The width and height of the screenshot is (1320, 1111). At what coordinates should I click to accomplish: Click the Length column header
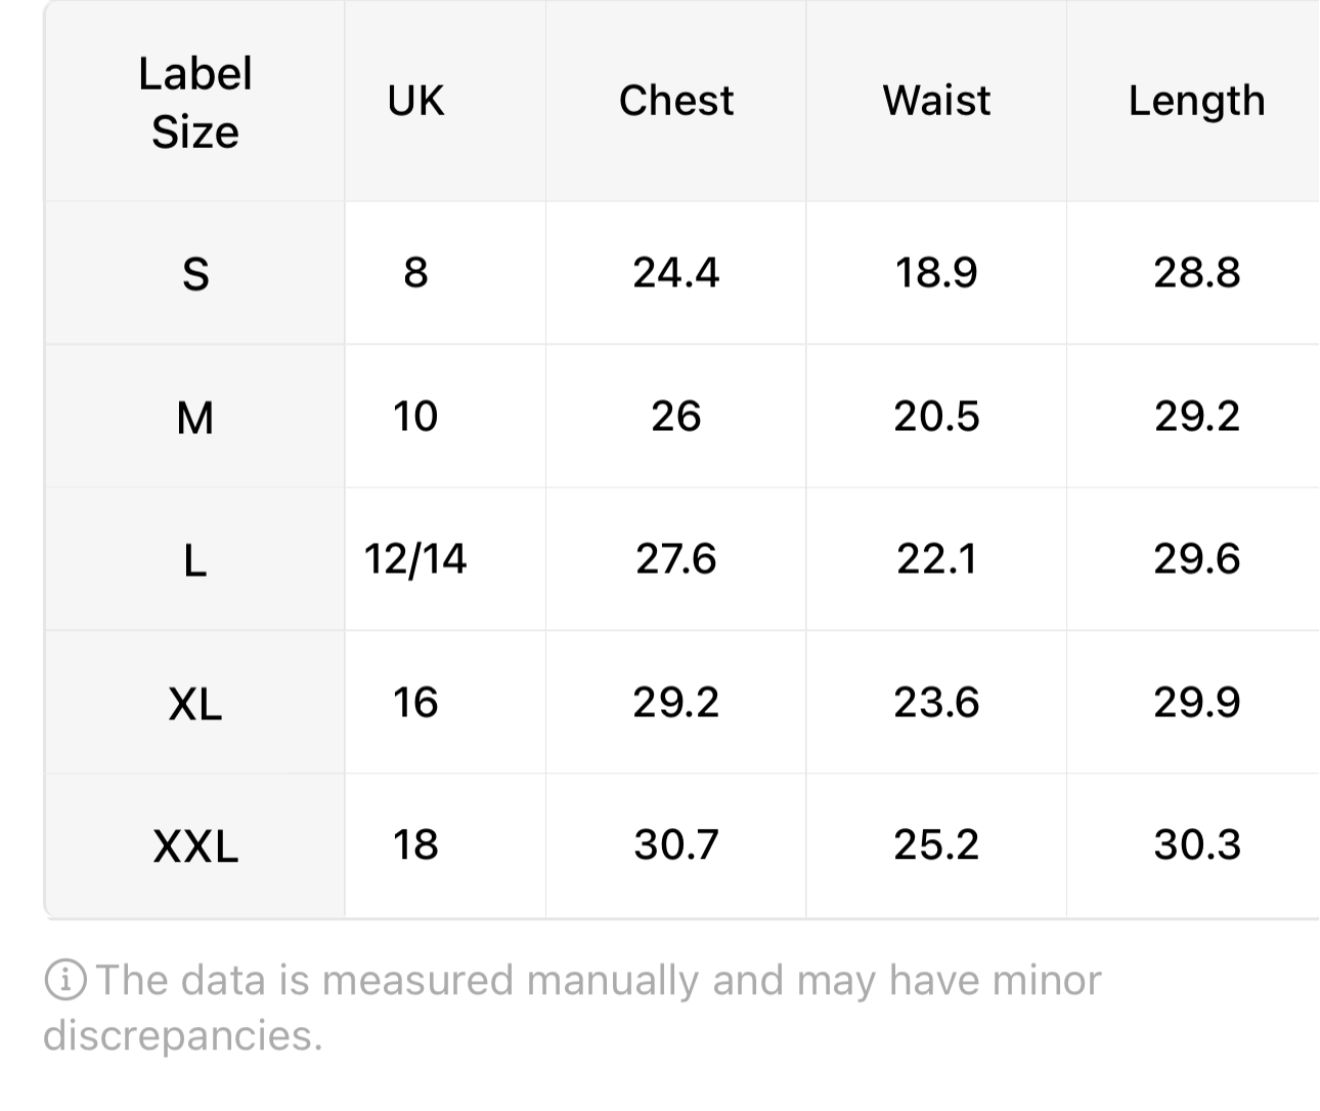(1196, 102)
